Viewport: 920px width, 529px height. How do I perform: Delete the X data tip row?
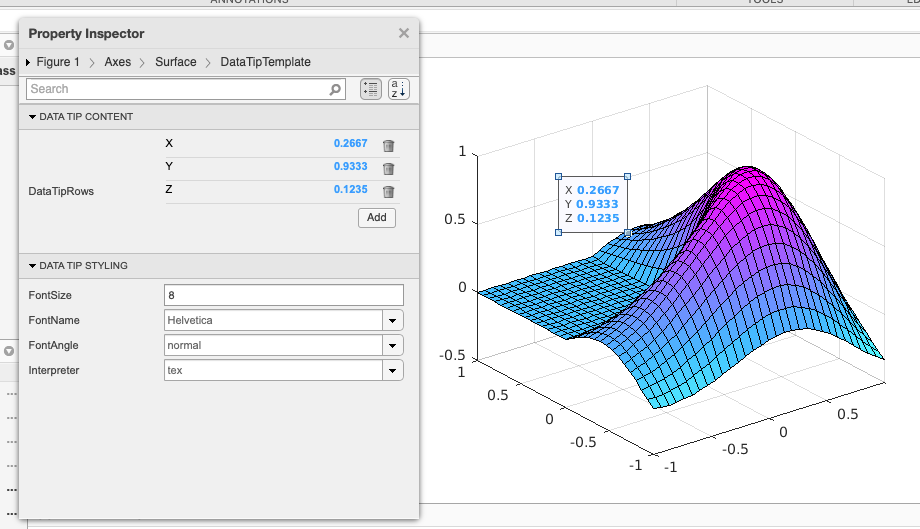(x=388, y=145)
